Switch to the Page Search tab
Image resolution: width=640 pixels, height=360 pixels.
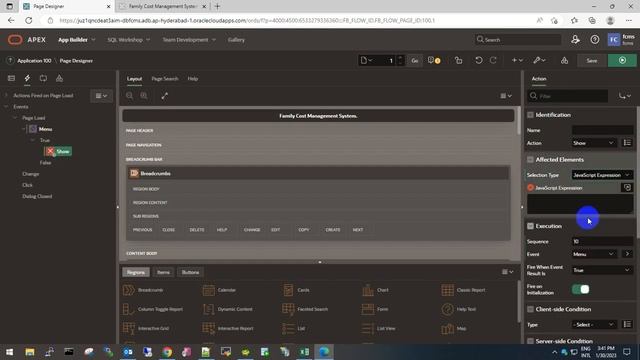[x=165, y=78]
